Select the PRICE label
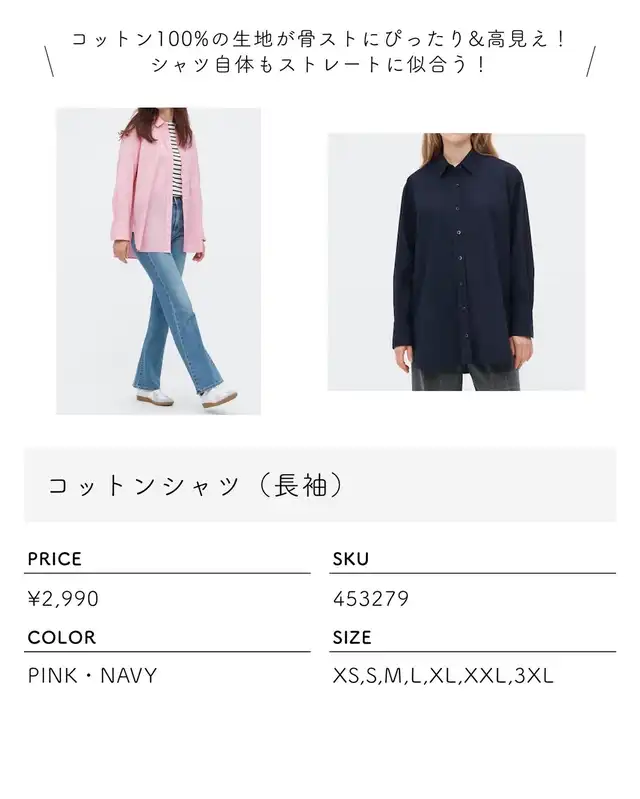 coord(55,559)
